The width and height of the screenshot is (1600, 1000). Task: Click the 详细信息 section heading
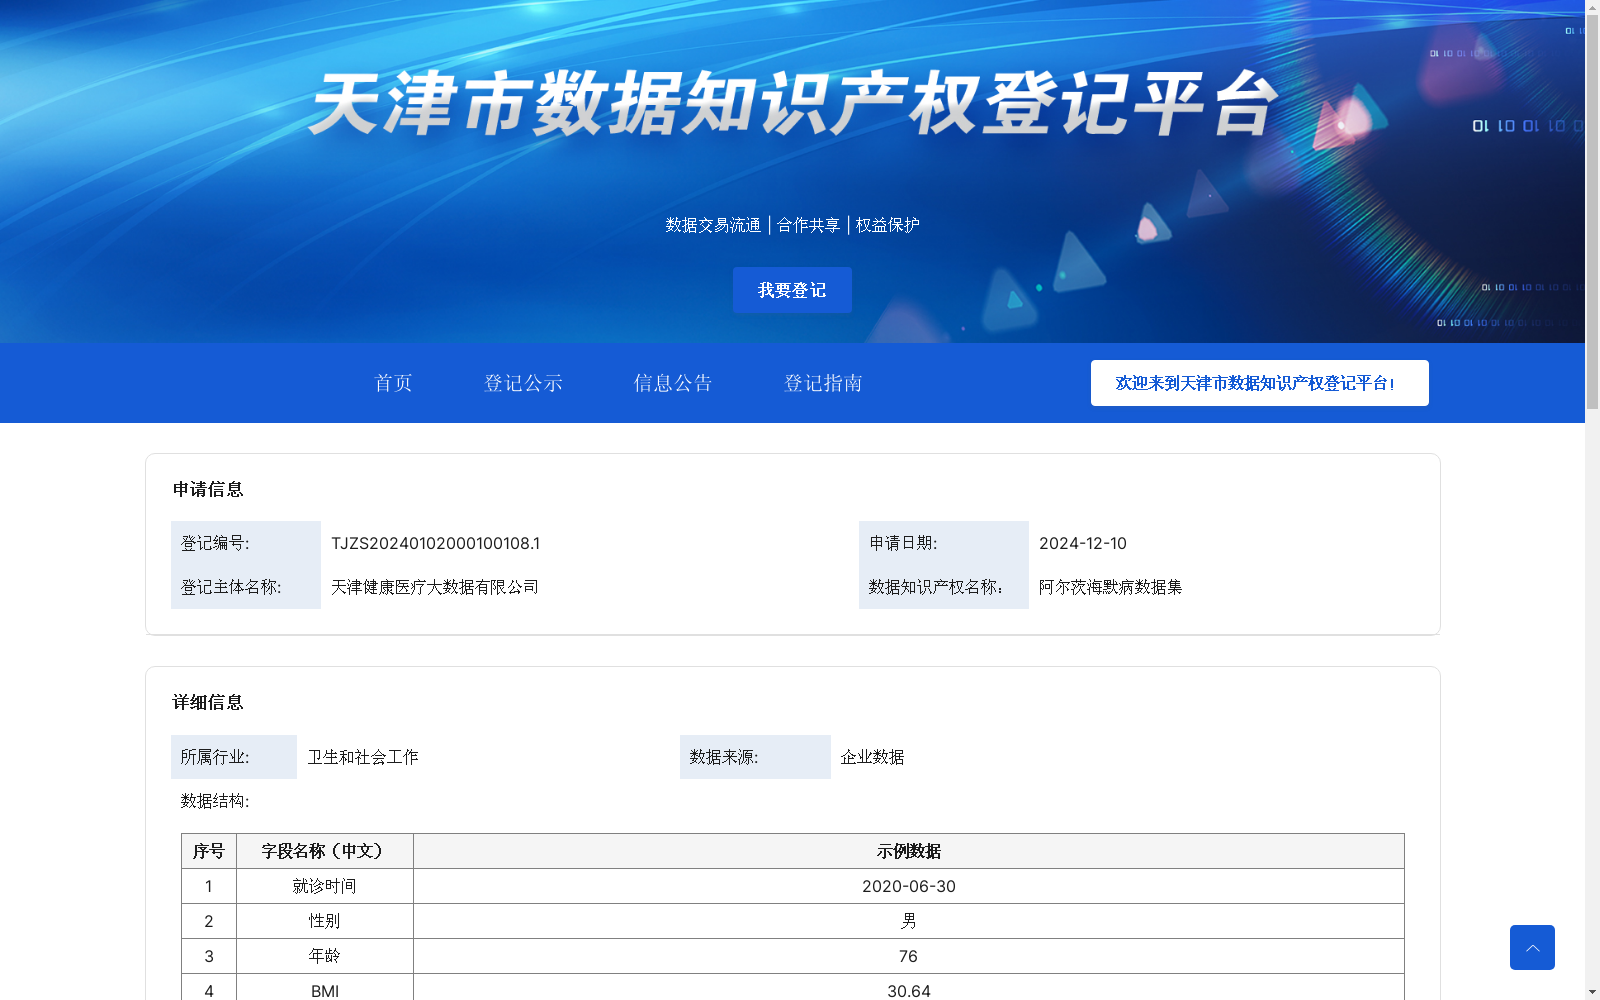(x=208, y=702)
